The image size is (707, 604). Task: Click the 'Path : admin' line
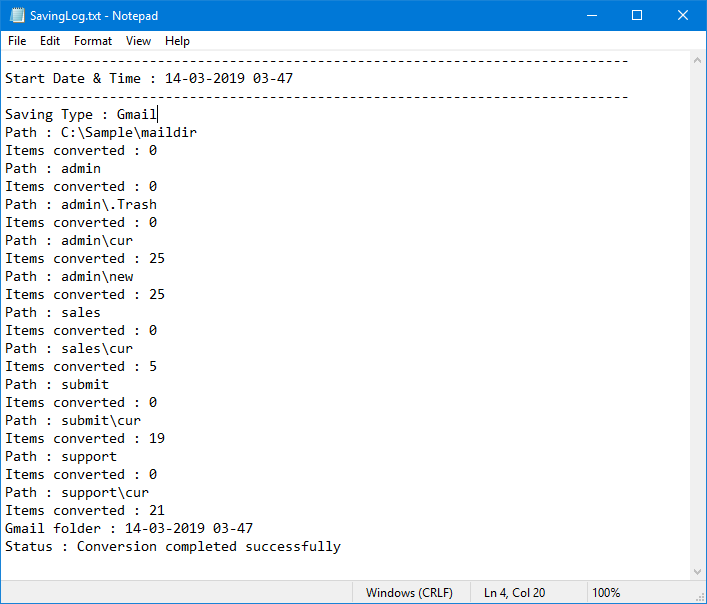click(53, 169)
